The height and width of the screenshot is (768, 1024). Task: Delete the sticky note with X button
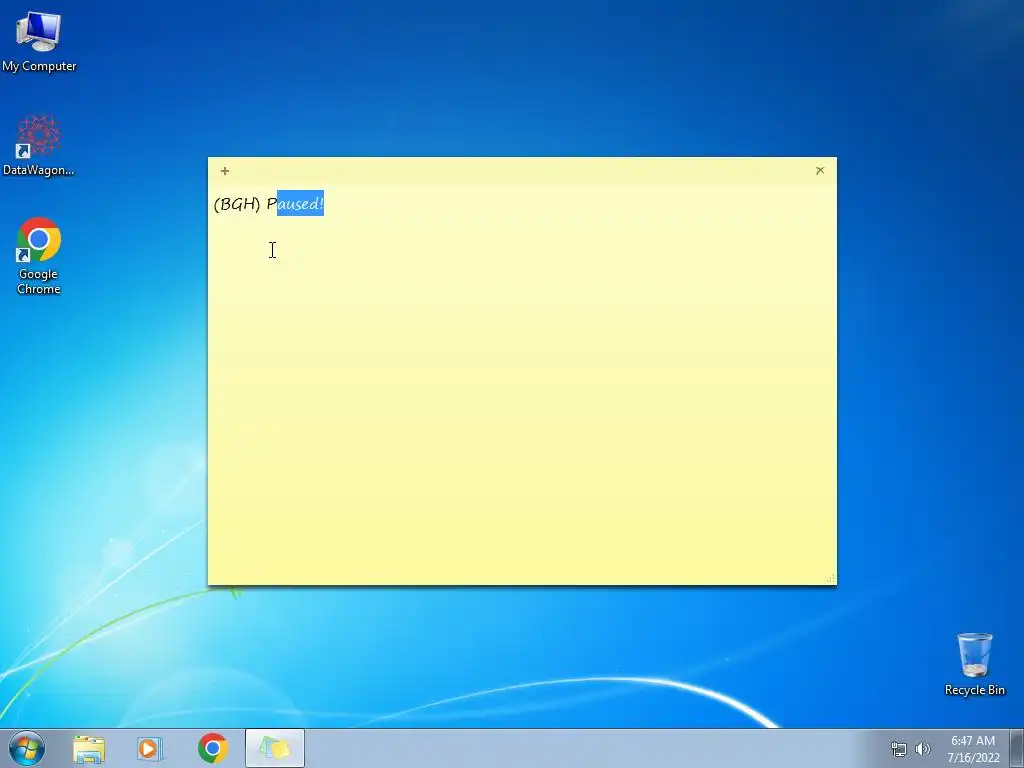pyautogui.click(x=820, y=170)
